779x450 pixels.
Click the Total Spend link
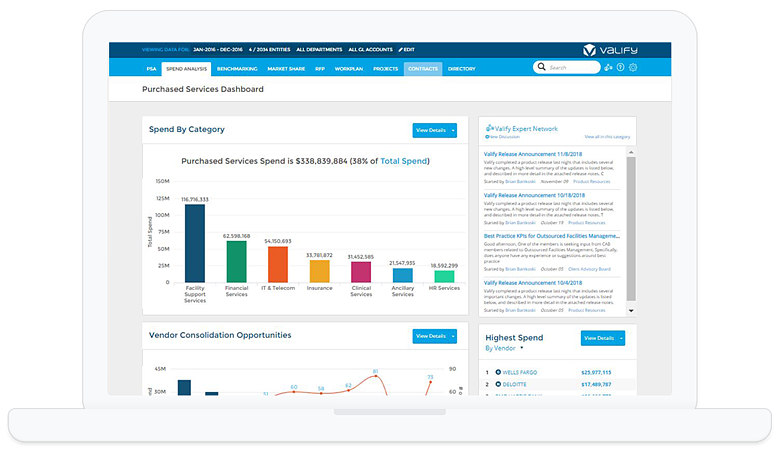[x=403, y=161]
